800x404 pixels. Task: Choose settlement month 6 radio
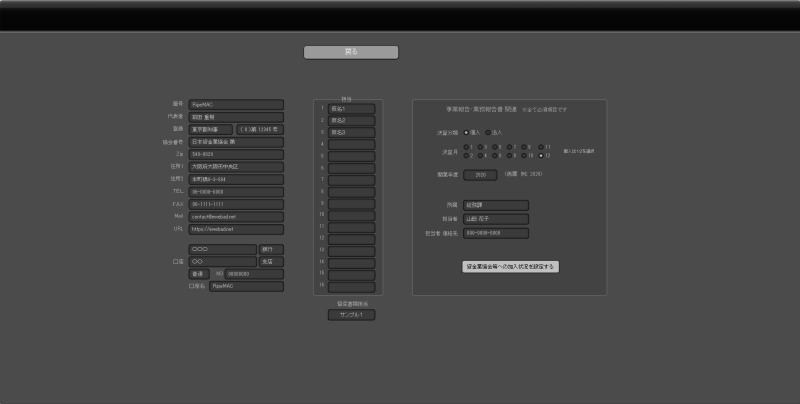tap(494, 156)
